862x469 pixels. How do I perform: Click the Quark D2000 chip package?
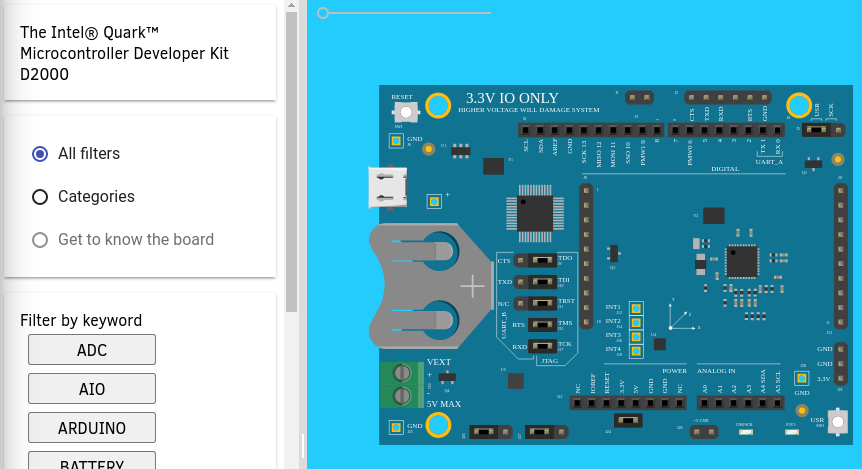742,262
